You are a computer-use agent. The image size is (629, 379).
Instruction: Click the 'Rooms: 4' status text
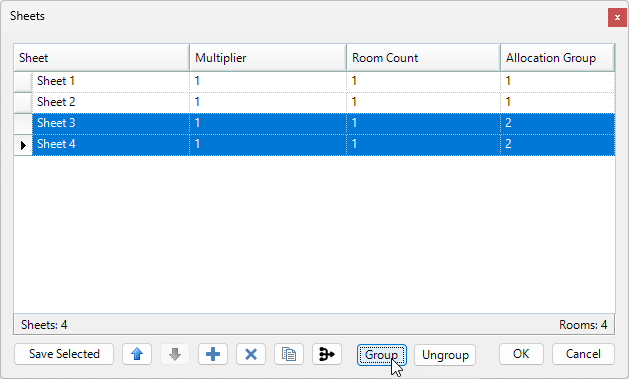tap(583, 324)
